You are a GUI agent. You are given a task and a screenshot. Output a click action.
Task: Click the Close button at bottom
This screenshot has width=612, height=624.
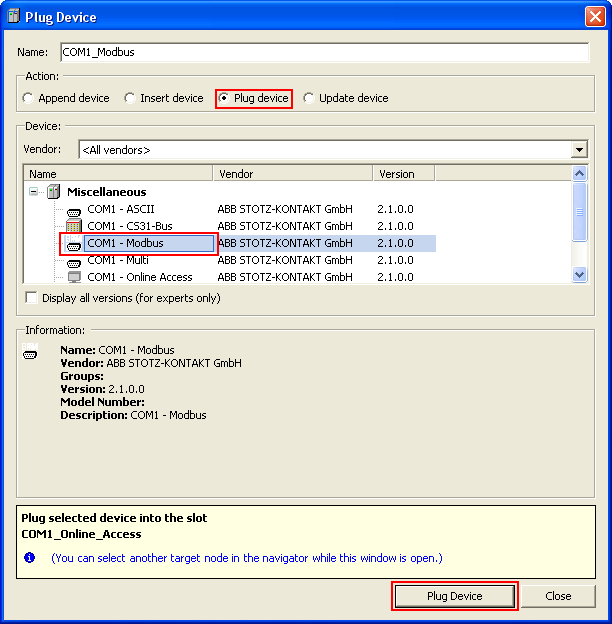(x=558, y=596)
